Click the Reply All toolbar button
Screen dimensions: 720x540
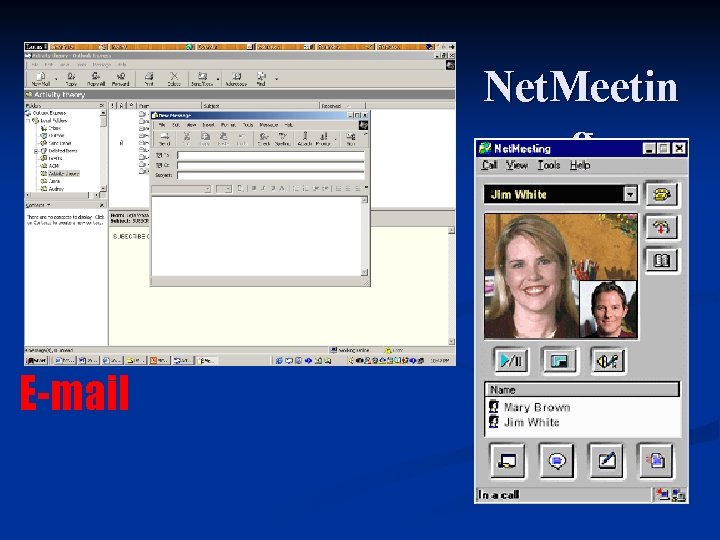(x=96, y=79)
